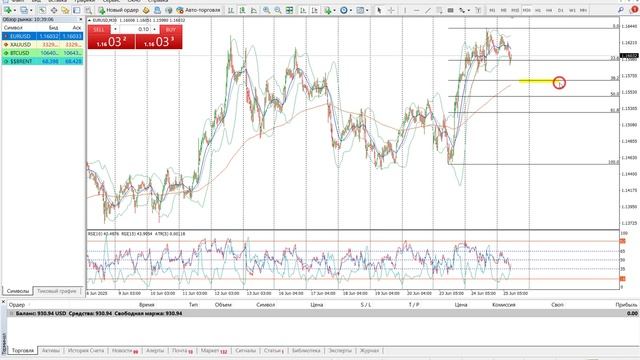Click the trade volume 0.10 field
The image size is (640, 360).
[135, 29]
